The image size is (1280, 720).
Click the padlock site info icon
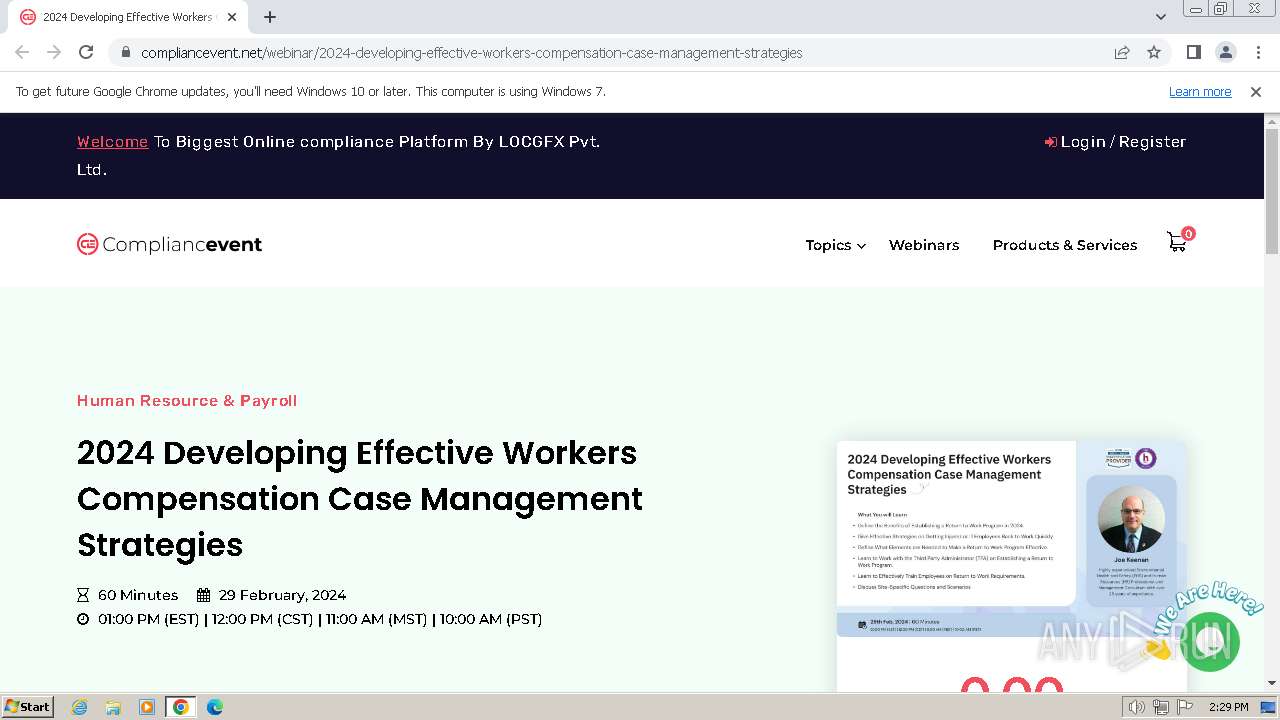[125, 53]
